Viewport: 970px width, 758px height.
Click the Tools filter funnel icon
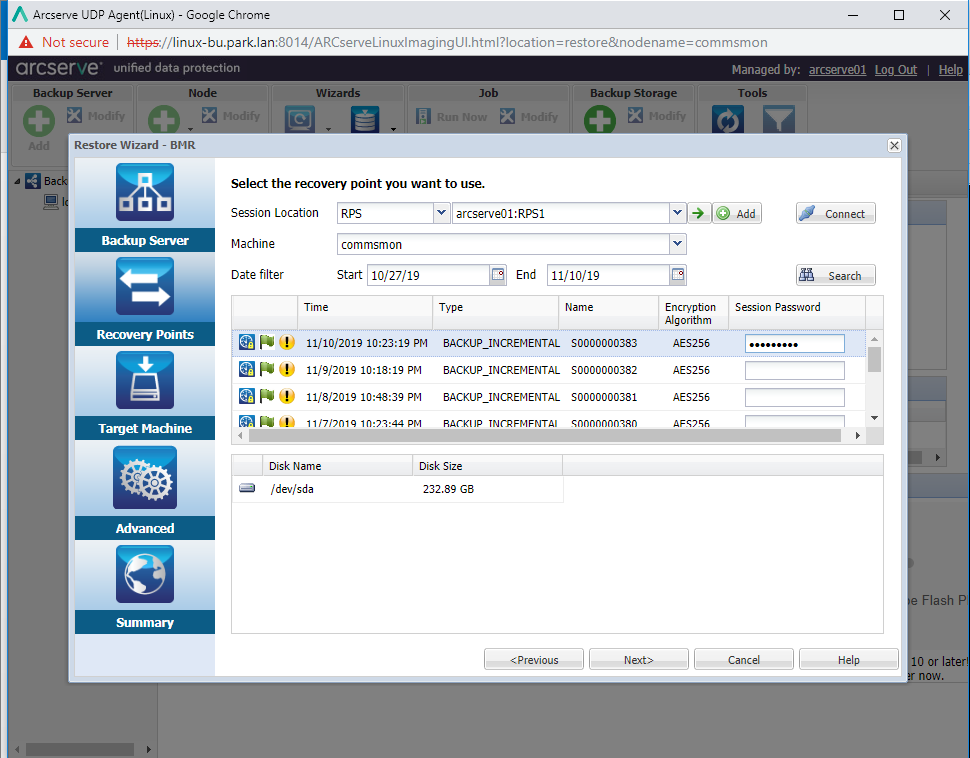coord(779,119)
